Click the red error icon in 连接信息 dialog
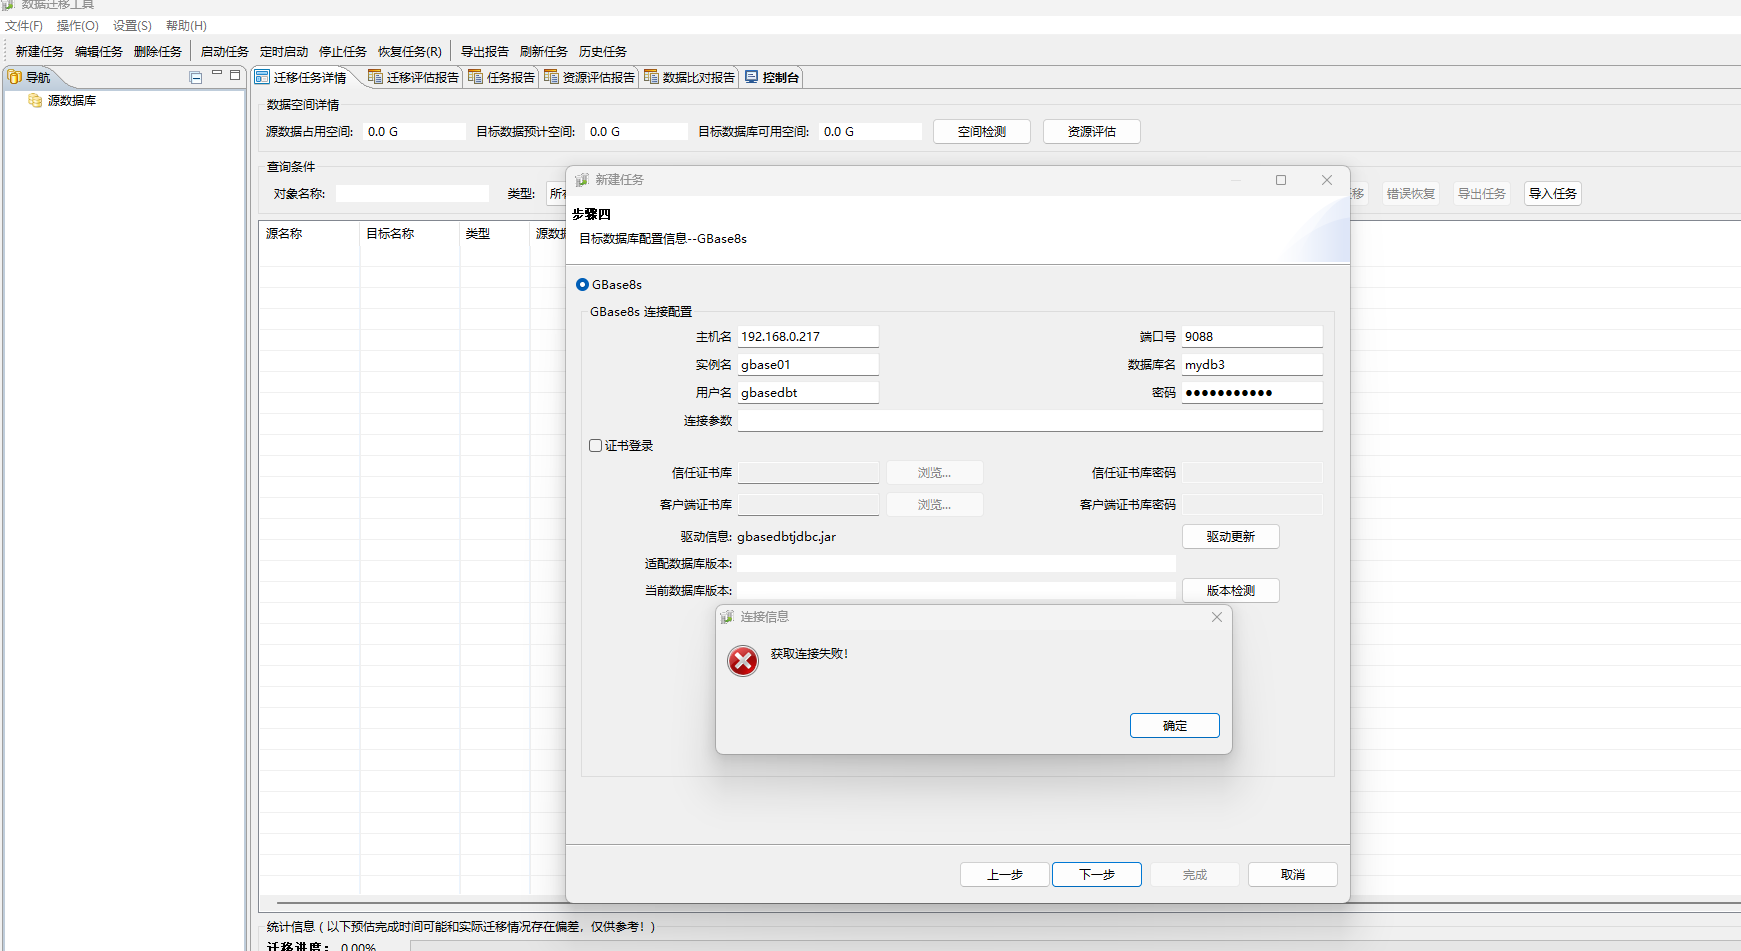This screenshot has height=951, width=1741. point(743,661)
